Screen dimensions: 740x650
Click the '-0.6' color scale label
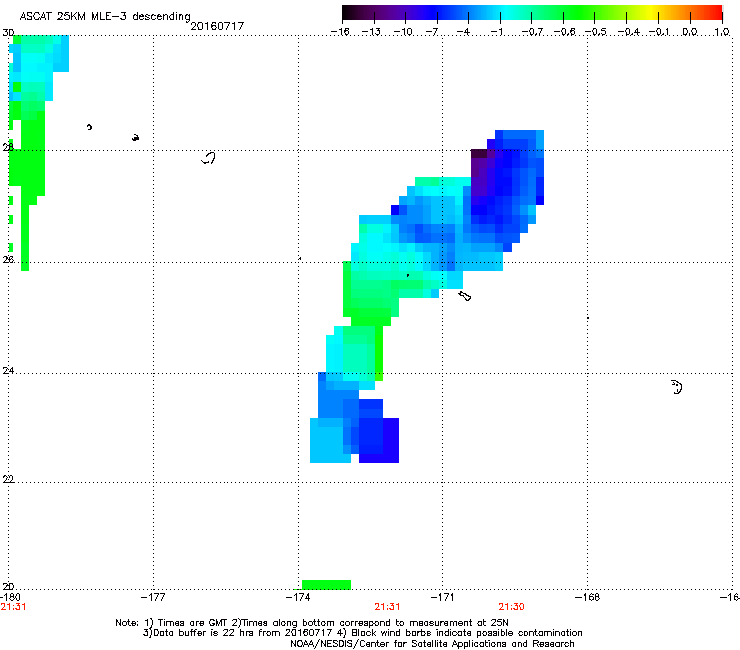[x=564, y=32]
